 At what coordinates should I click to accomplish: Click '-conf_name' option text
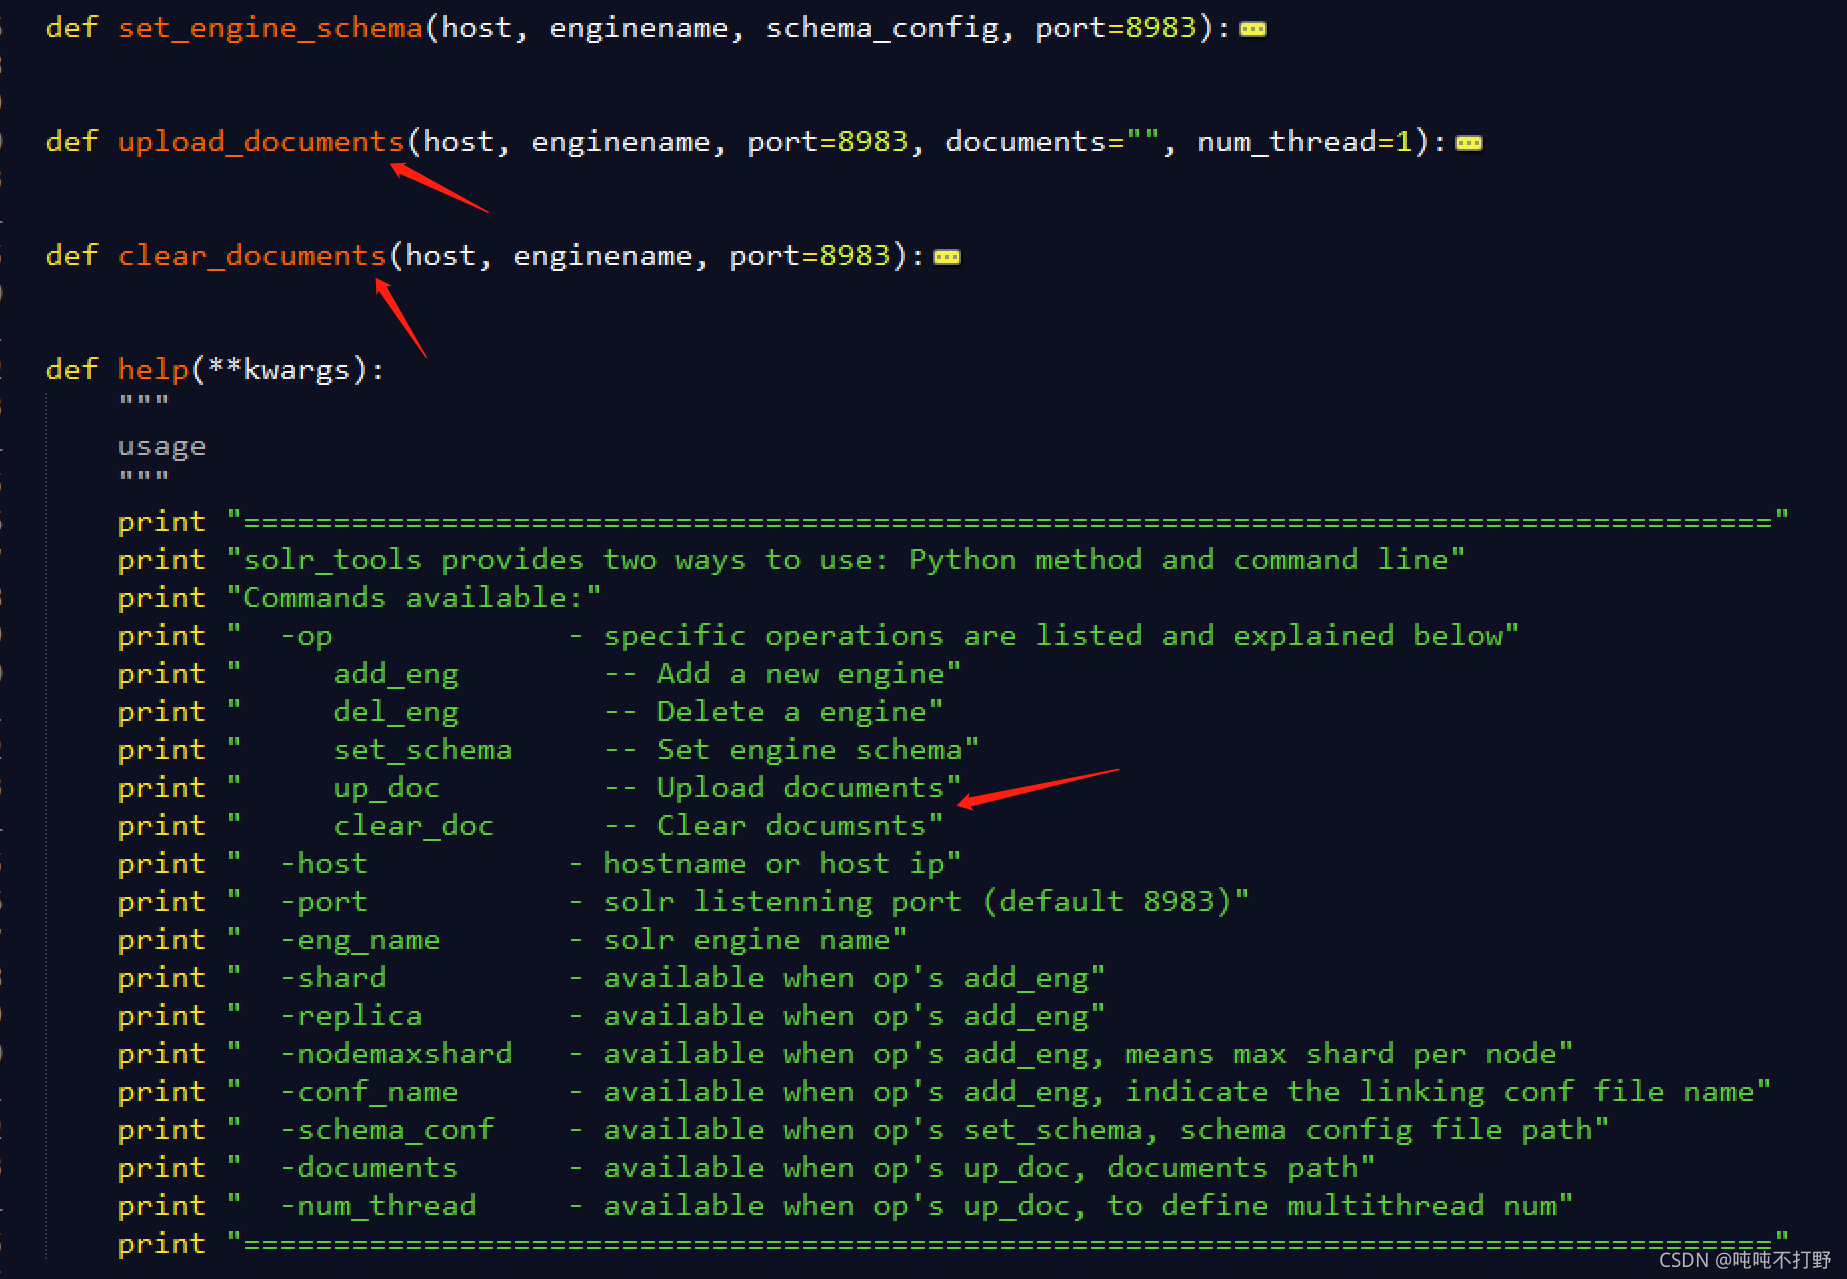(x=369, y=1092)
